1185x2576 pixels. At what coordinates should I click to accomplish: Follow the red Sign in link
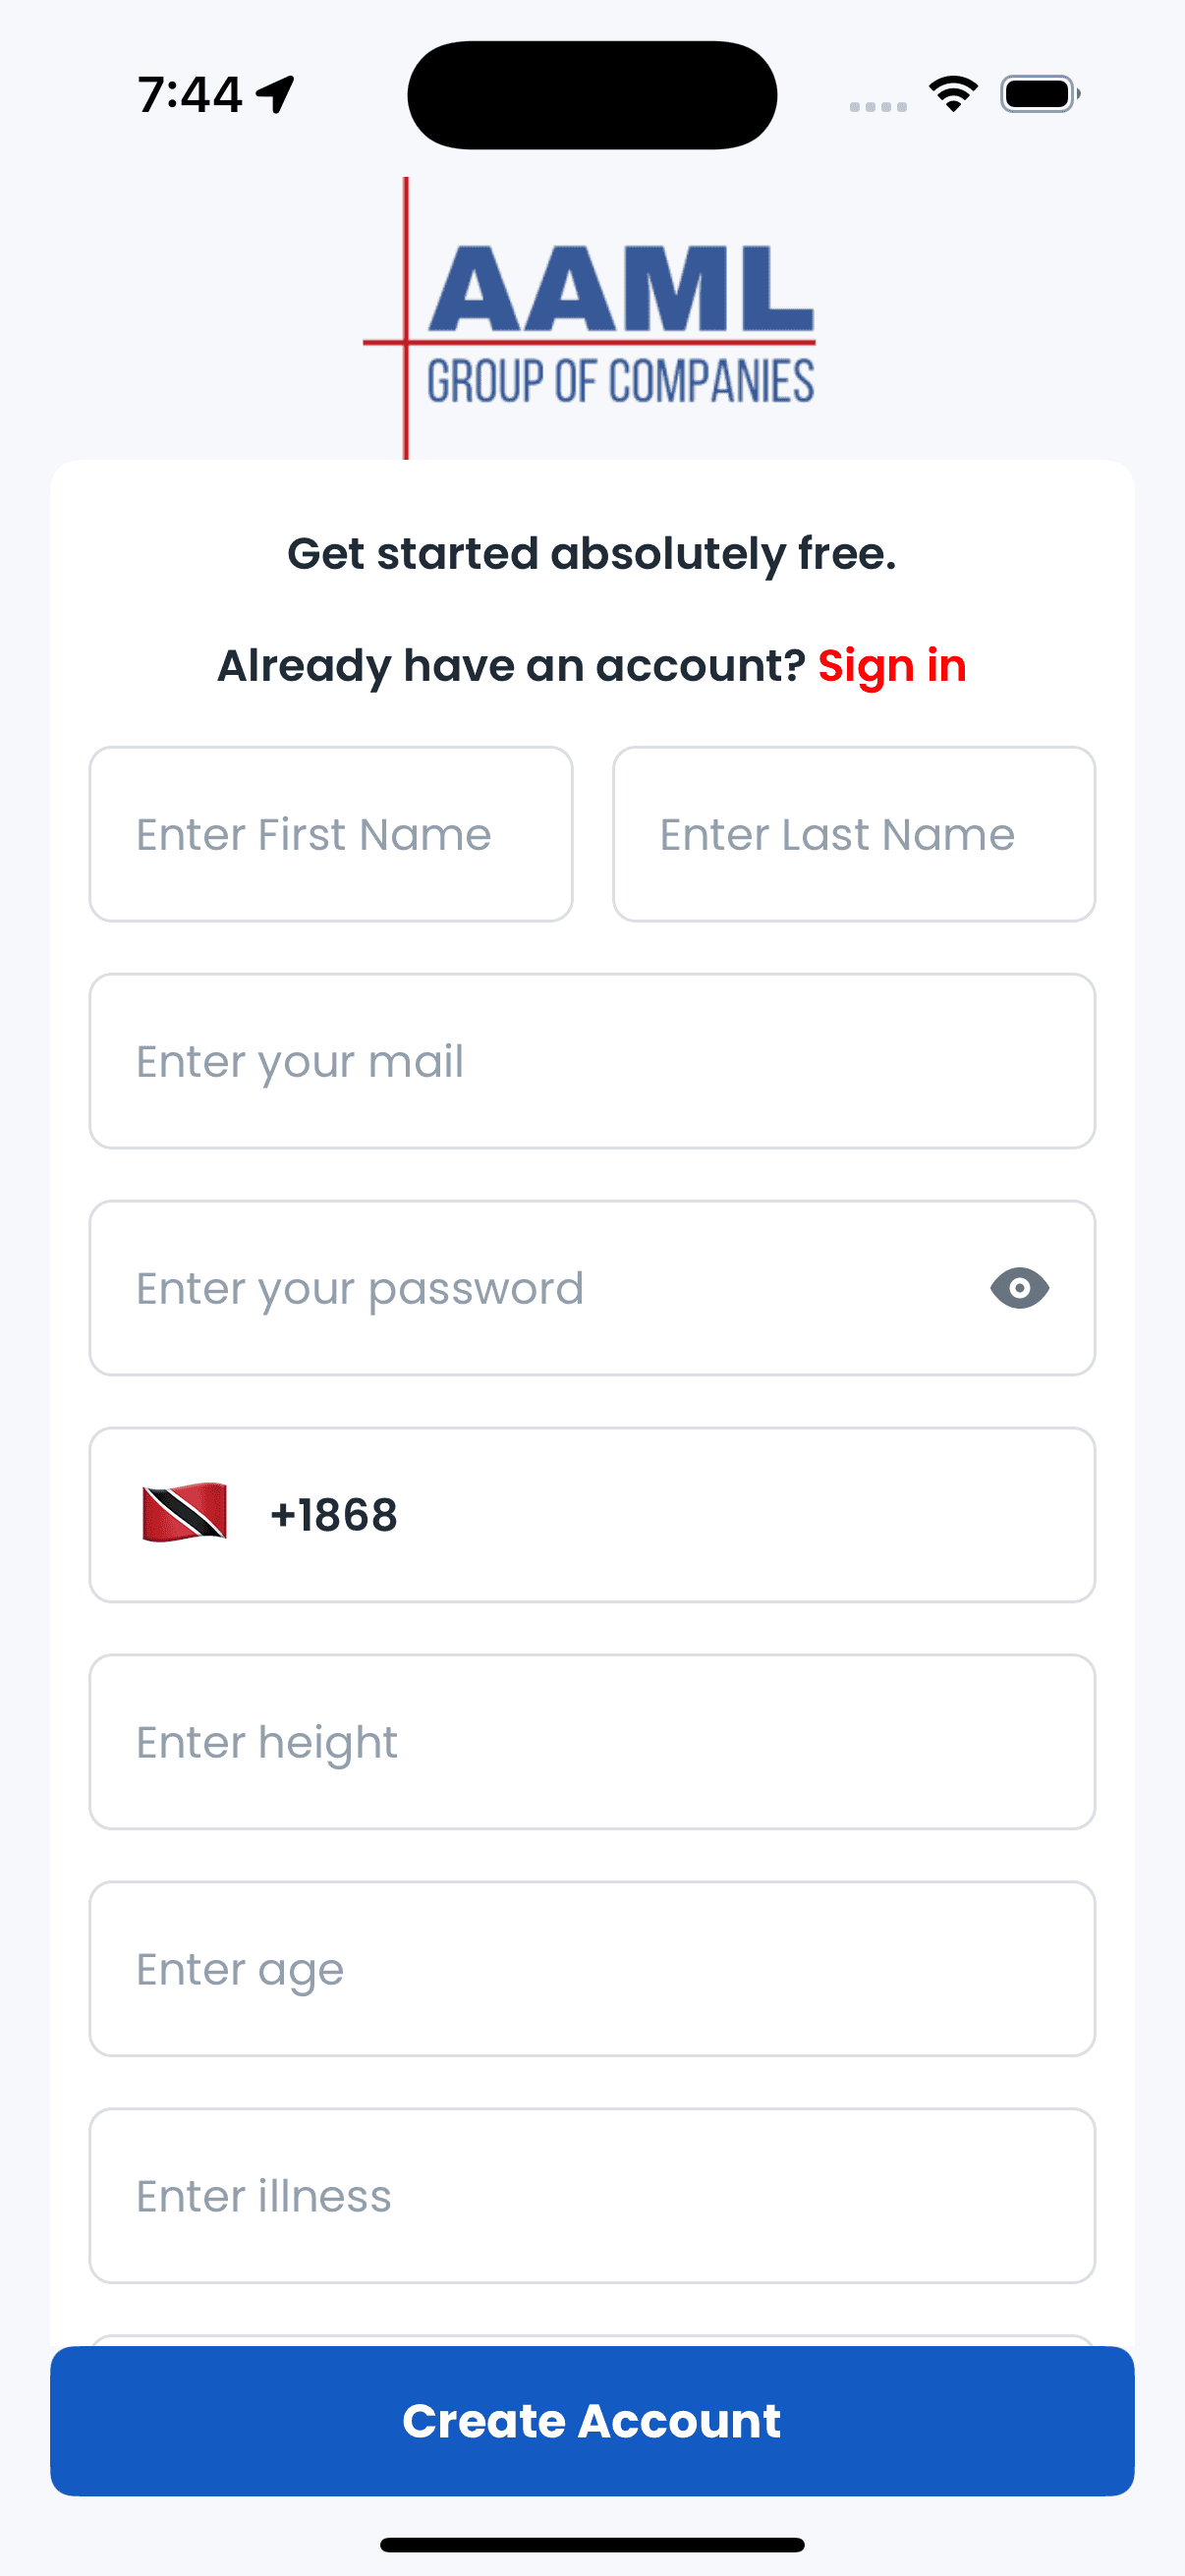pos(892,665)
